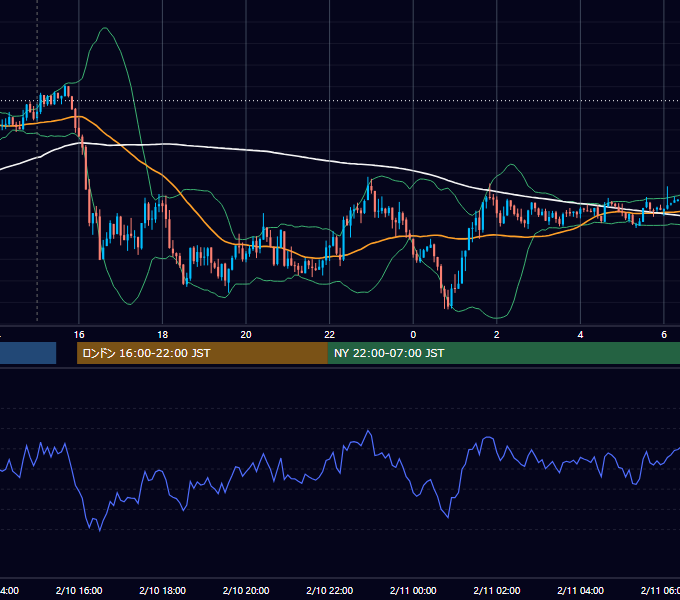
Task: Click the 16 hour axis label
Action: [79, 334]
